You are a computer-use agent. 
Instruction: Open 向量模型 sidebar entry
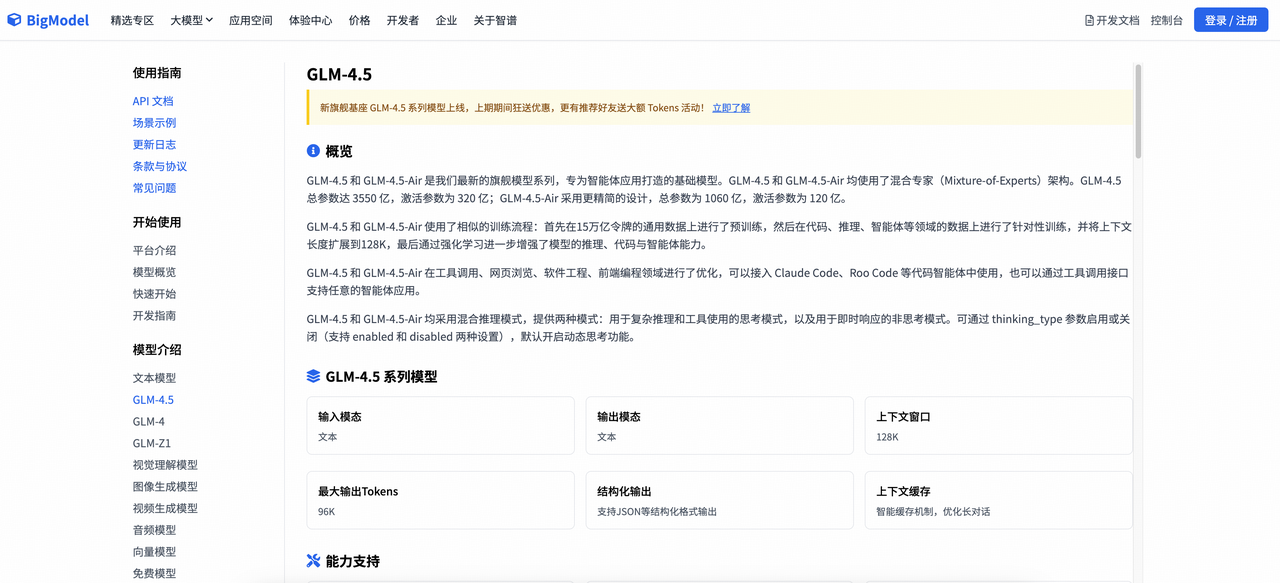[155, 552]
